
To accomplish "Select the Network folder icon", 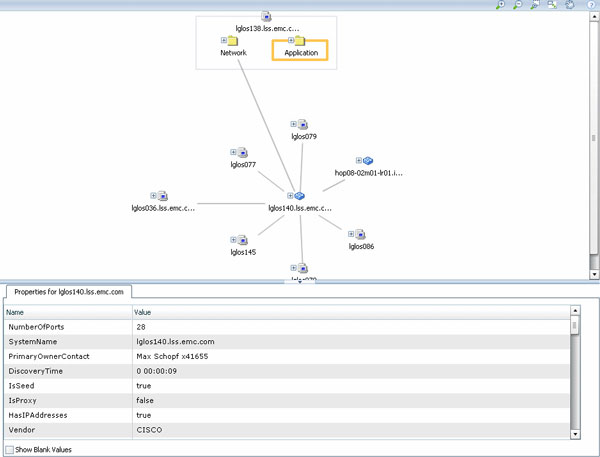I will point(233,40).
